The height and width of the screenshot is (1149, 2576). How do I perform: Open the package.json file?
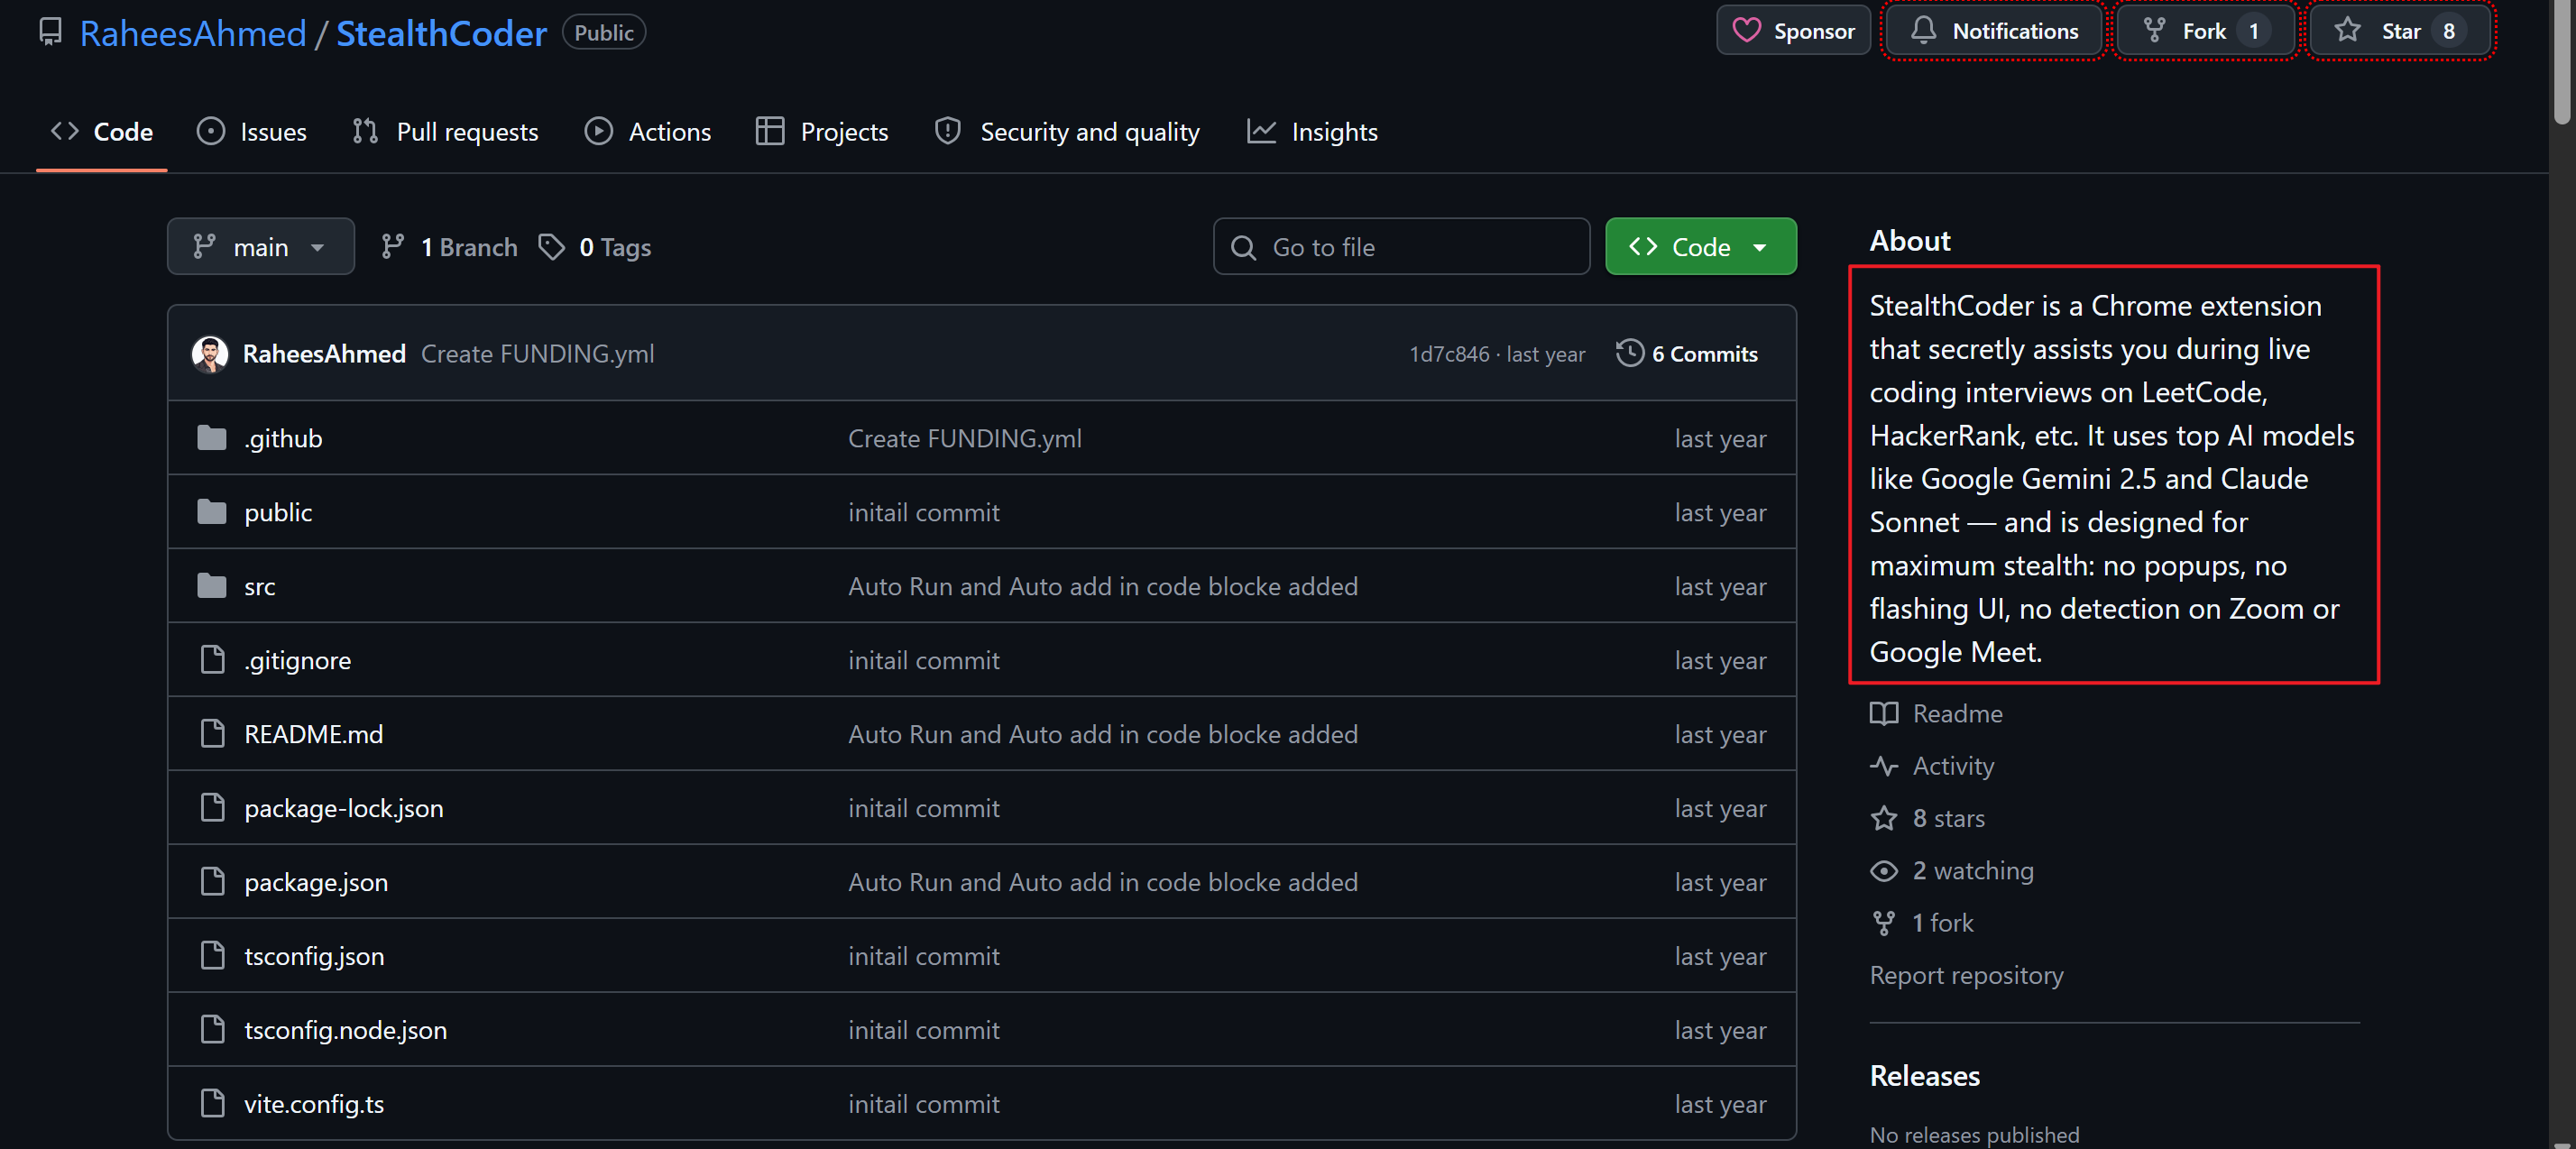tap(316, 883)
